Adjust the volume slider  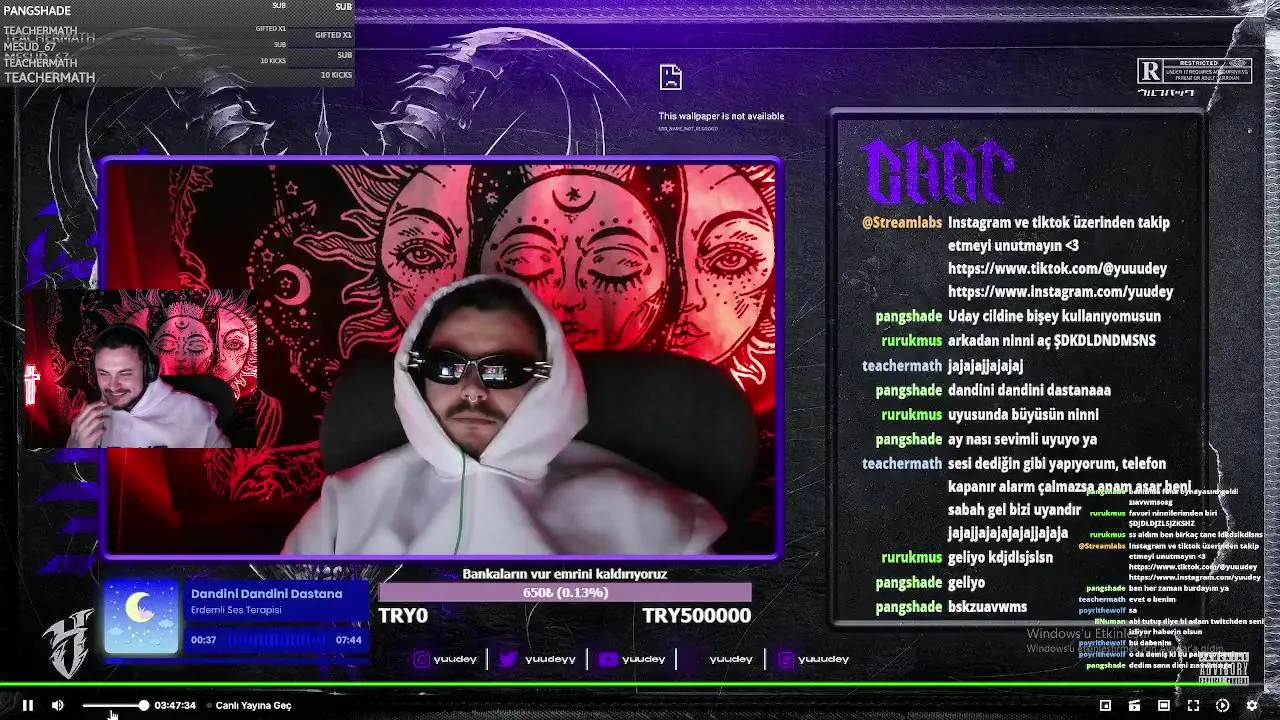(x=115, y=705)
